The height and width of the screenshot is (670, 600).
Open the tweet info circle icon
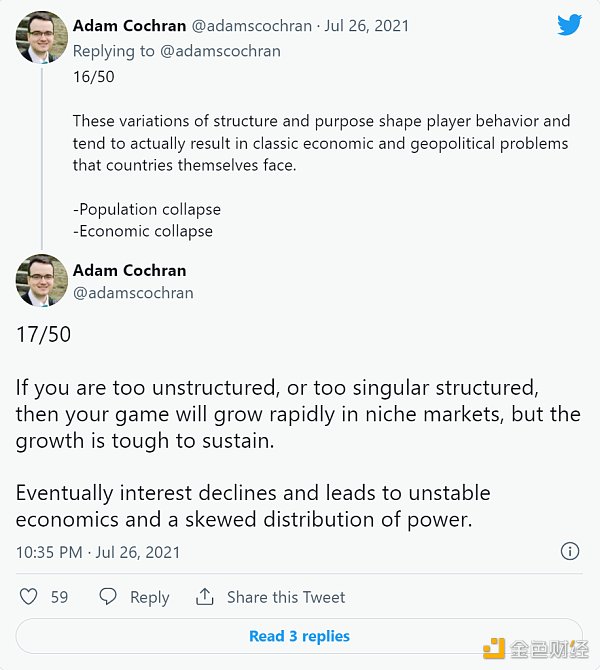(570, 551)
